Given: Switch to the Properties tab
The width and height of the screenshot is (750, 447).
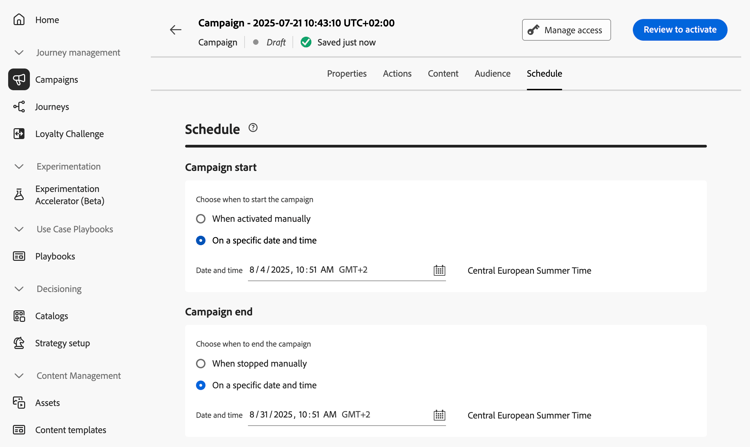Looking at the screenshot, I should click(347, 74).
